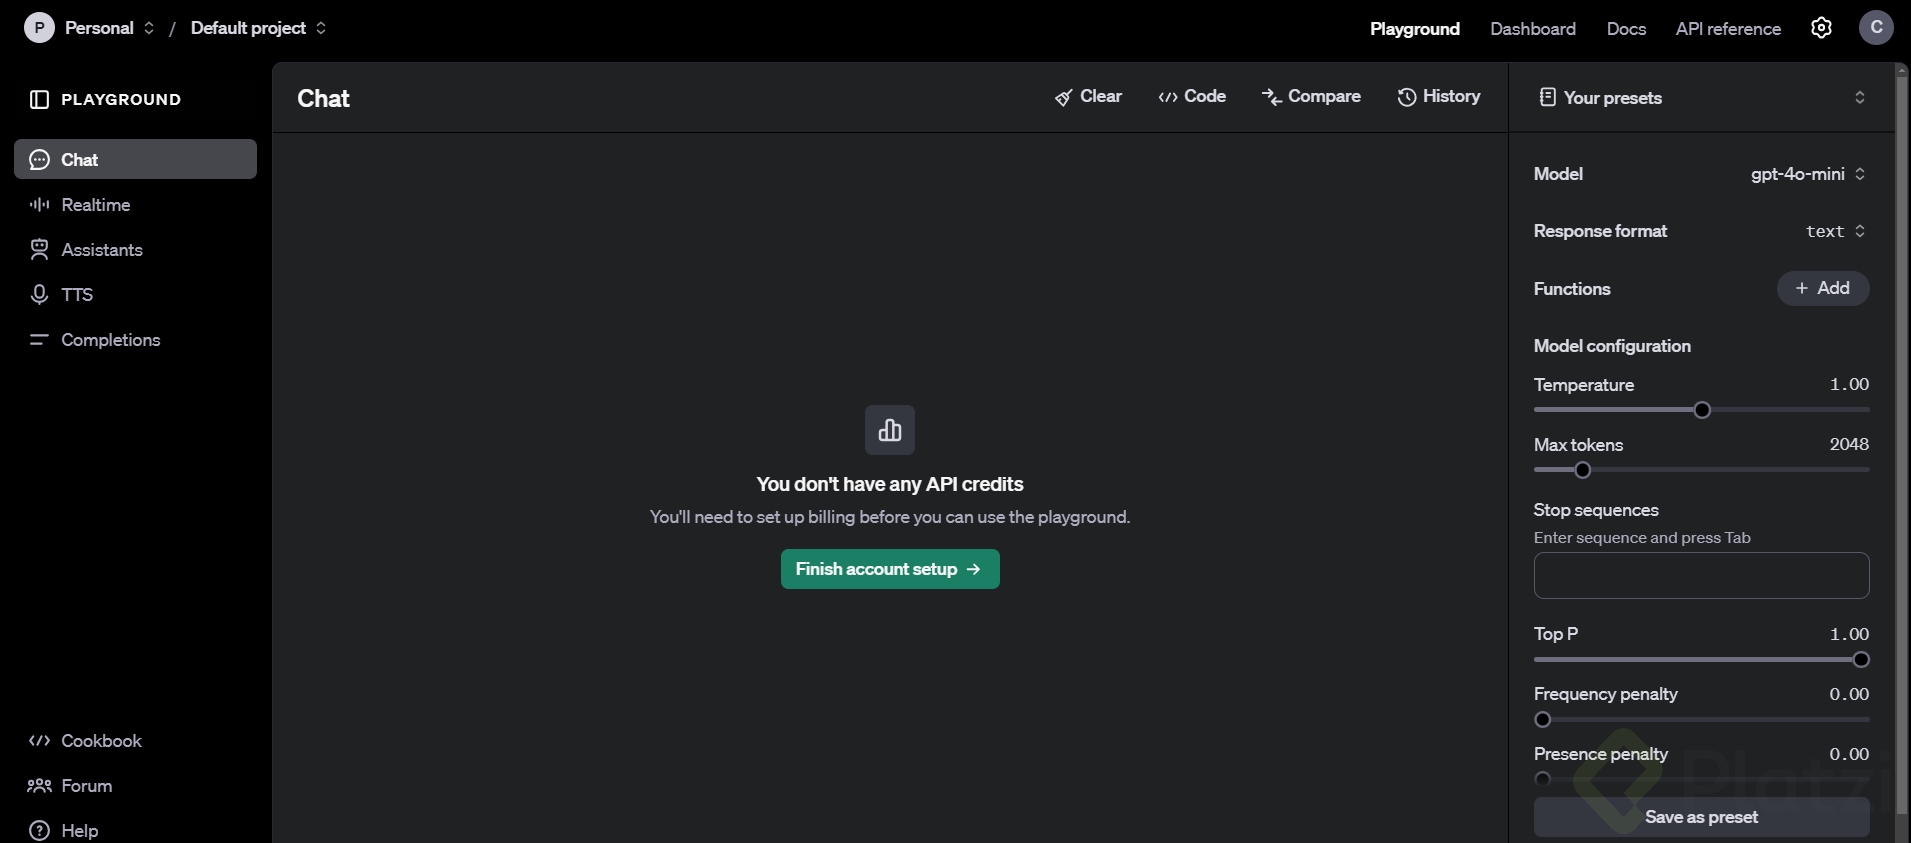The height and width of the screenshot is (843, 1911).
Task: Click the Cookbook code icon
Action: (40, 741)
